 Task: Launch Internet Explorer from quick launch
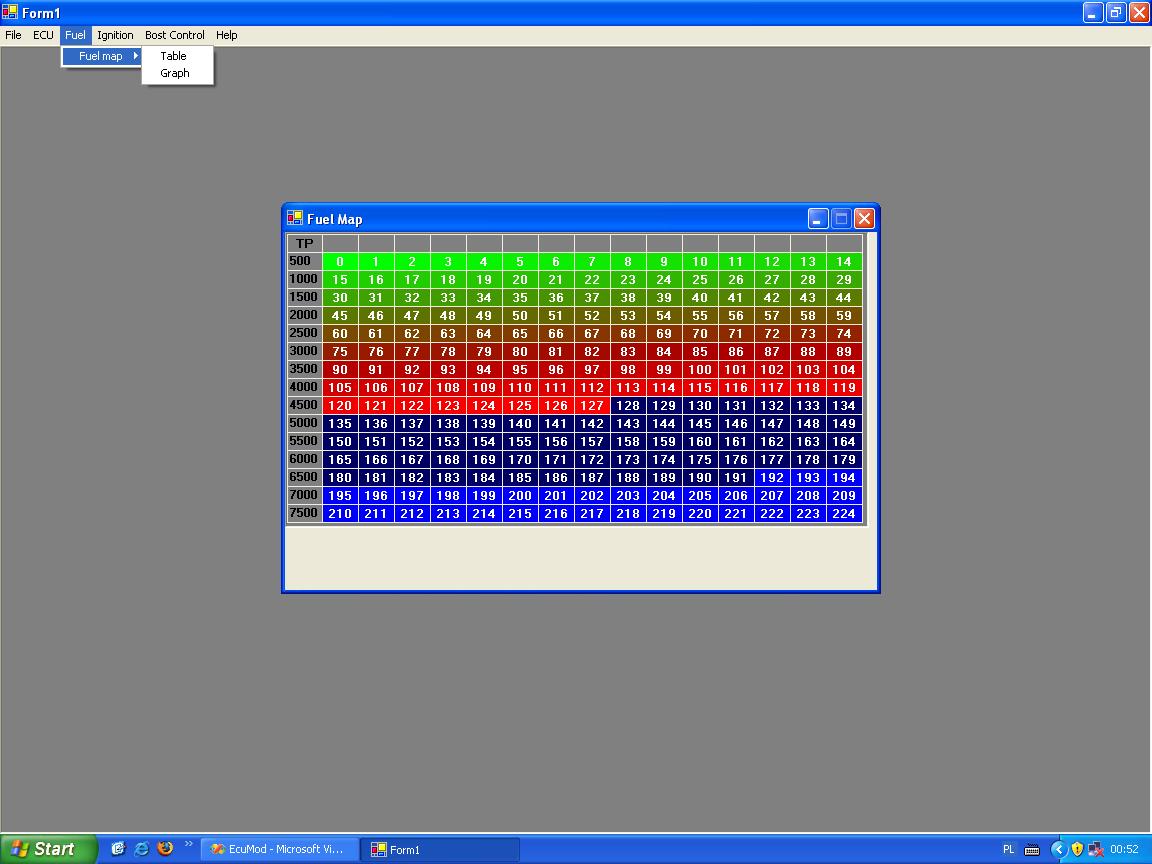pyautogui.click(x=142, y=848)
